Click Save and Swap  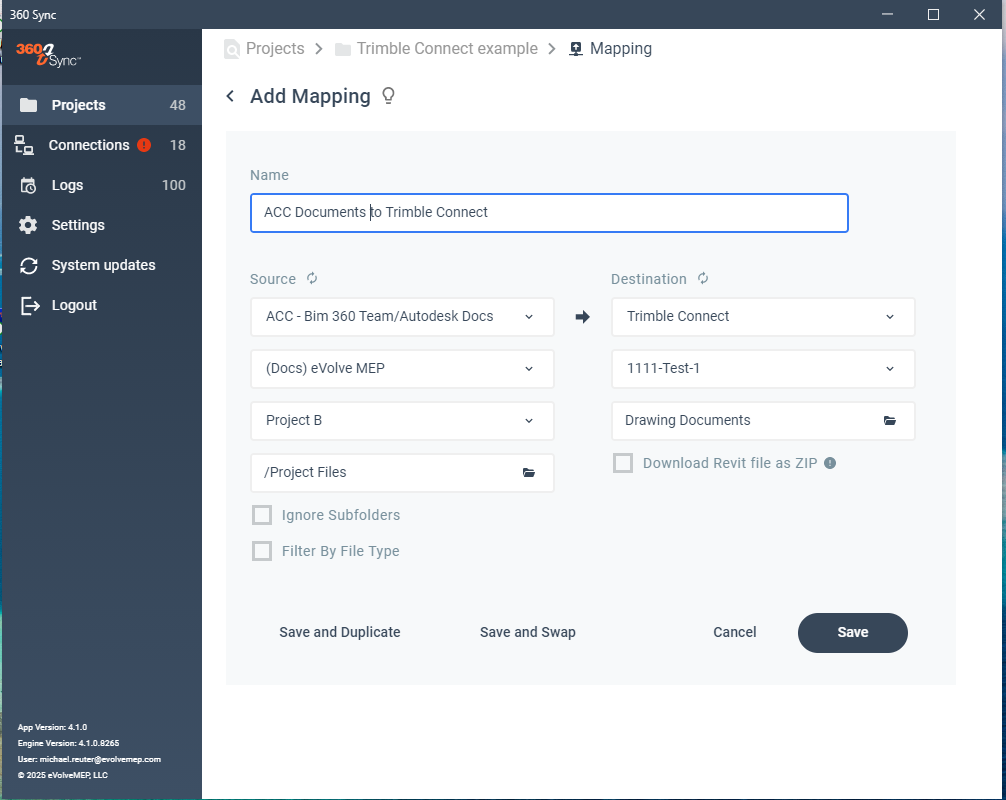pyautogui.click(x=527, y=633)
